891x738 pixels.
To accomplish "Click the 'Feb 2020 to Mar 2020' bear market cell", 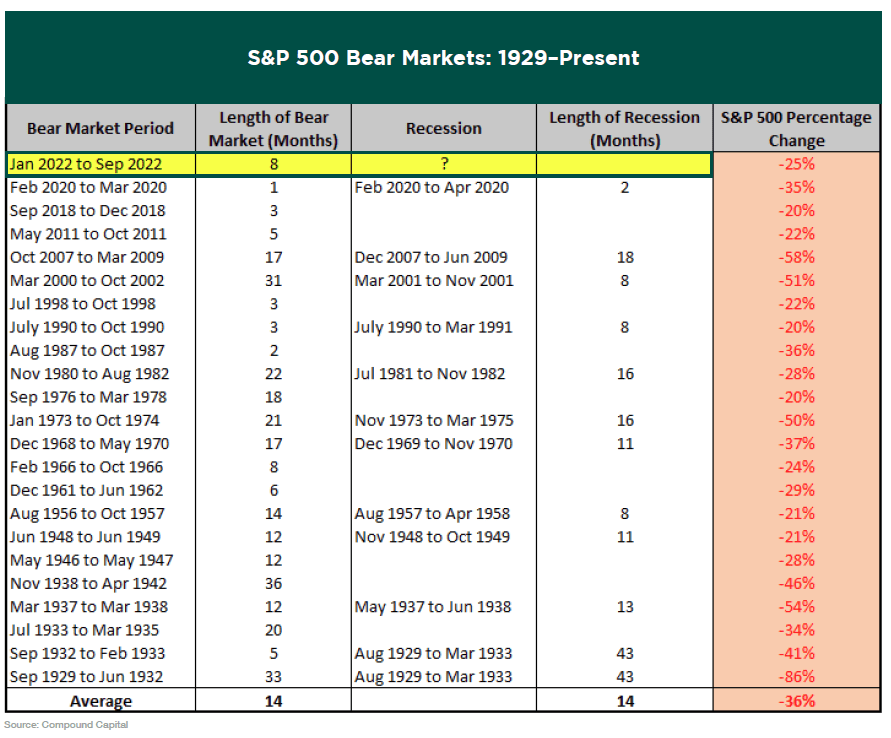I will point(87,187).
